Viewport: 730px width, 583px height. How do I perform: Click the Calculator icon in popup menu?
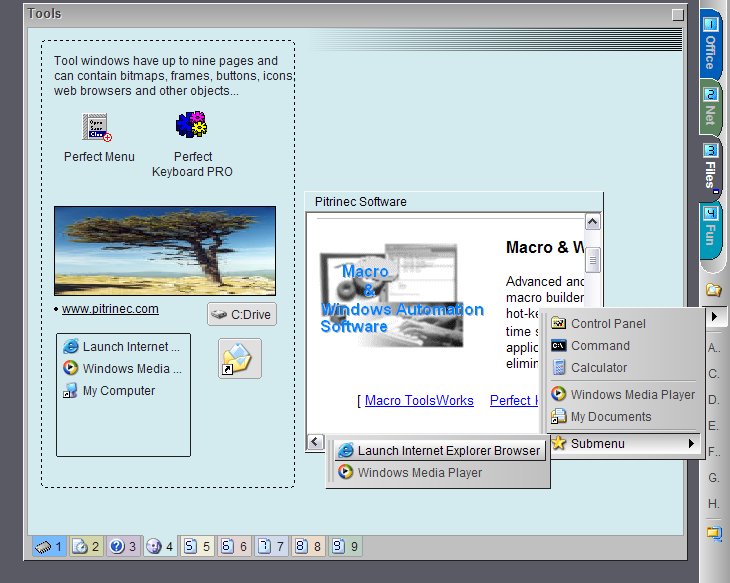(x=558, y=367)
